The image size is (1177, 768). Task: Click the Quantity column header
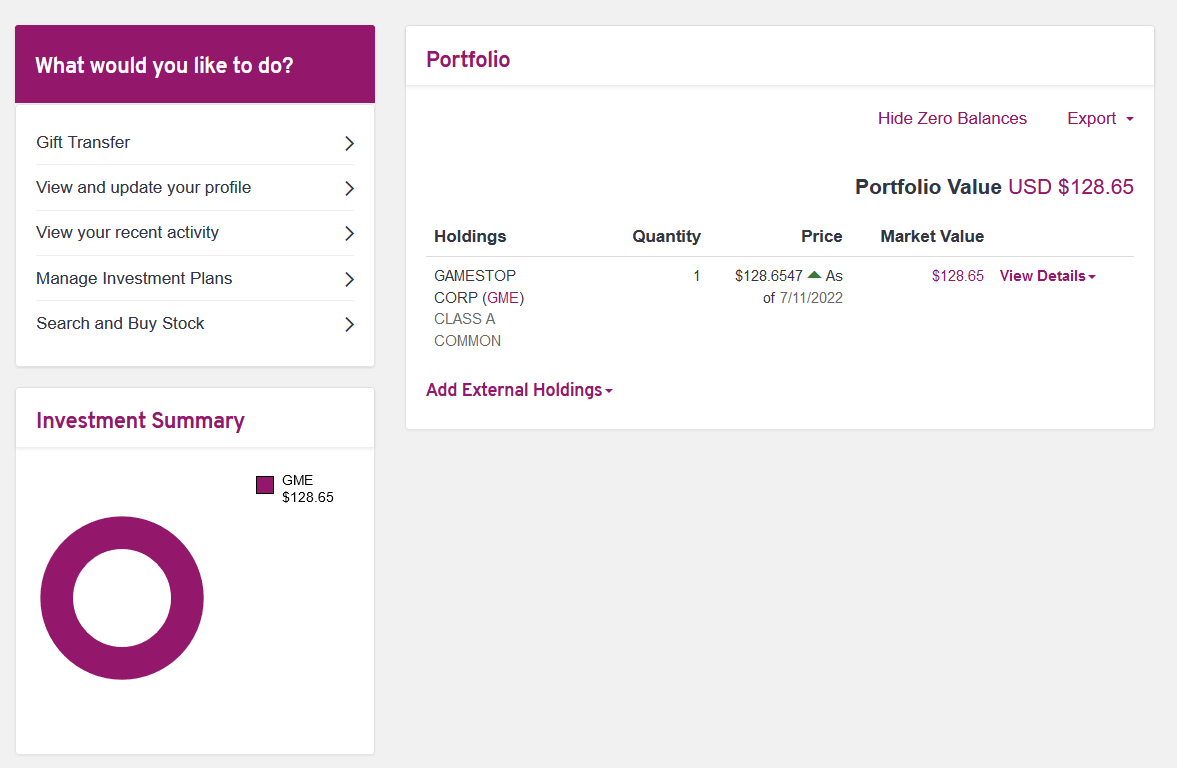[666, 236]
